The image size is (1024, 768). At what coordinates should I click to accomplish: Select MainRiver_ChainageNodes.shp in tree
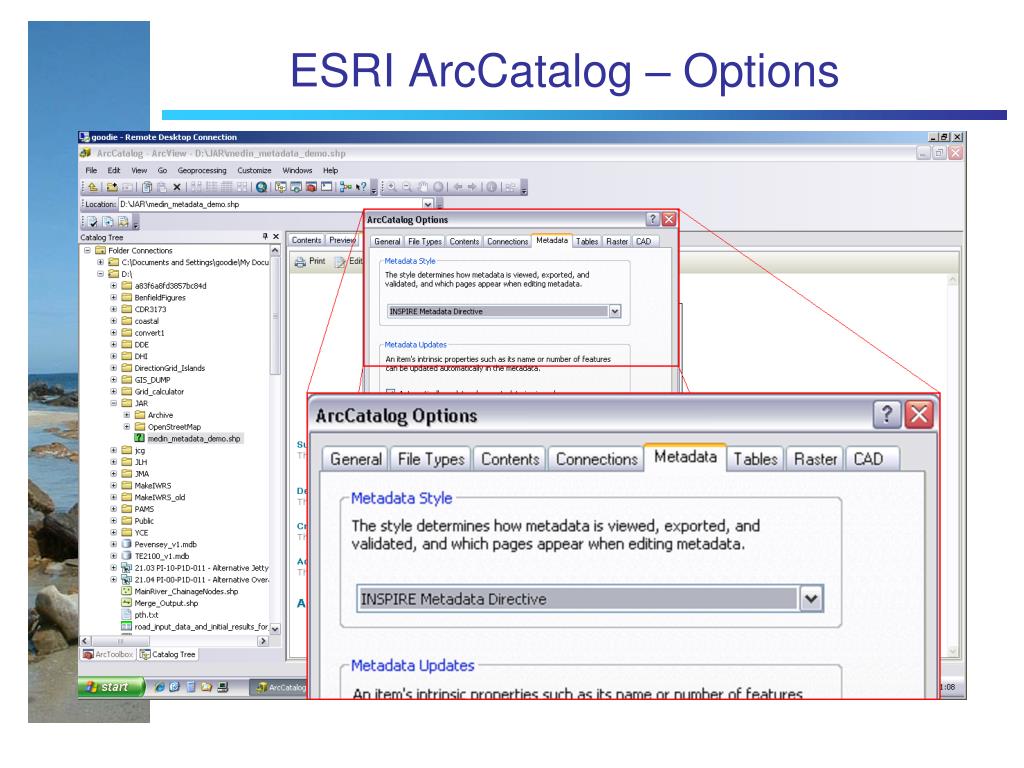pos(186,592)
